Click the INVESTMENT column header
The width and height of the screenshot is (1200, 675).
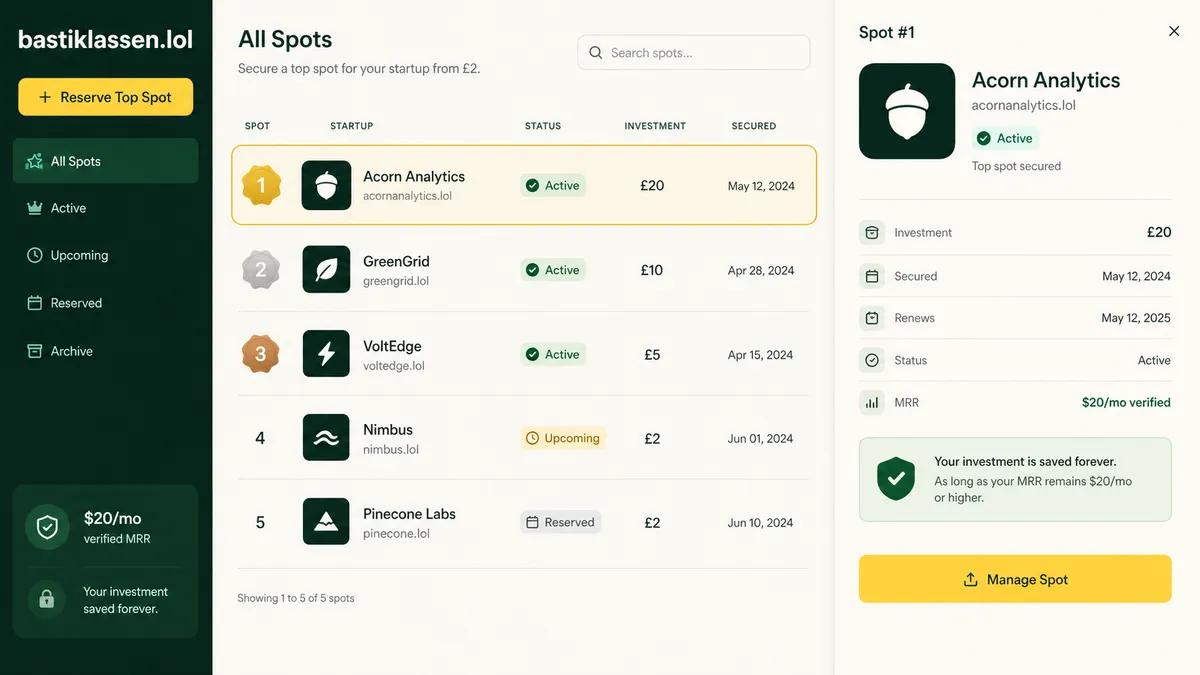pos(655,126)
